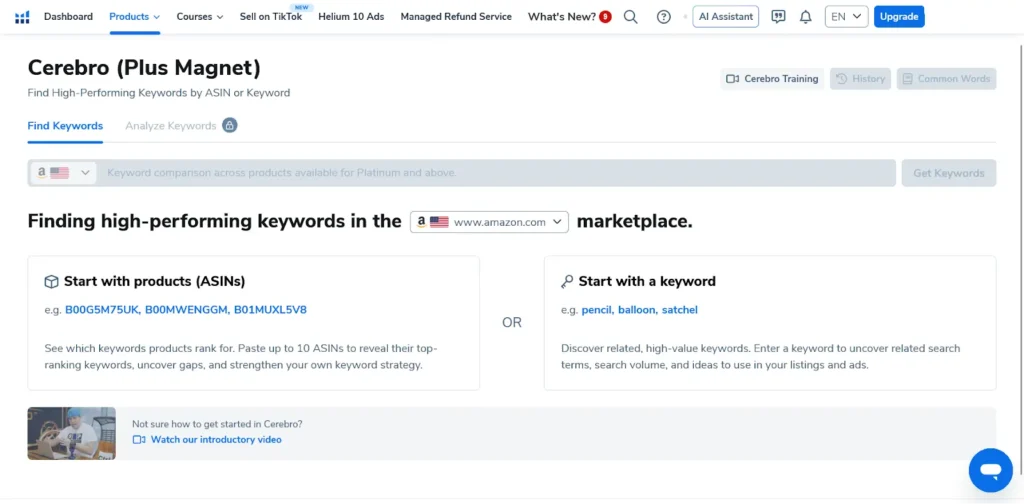Viewport: 1024px width, 504px height.
Task: Go to Dashboard
Action: pos(69,17)
